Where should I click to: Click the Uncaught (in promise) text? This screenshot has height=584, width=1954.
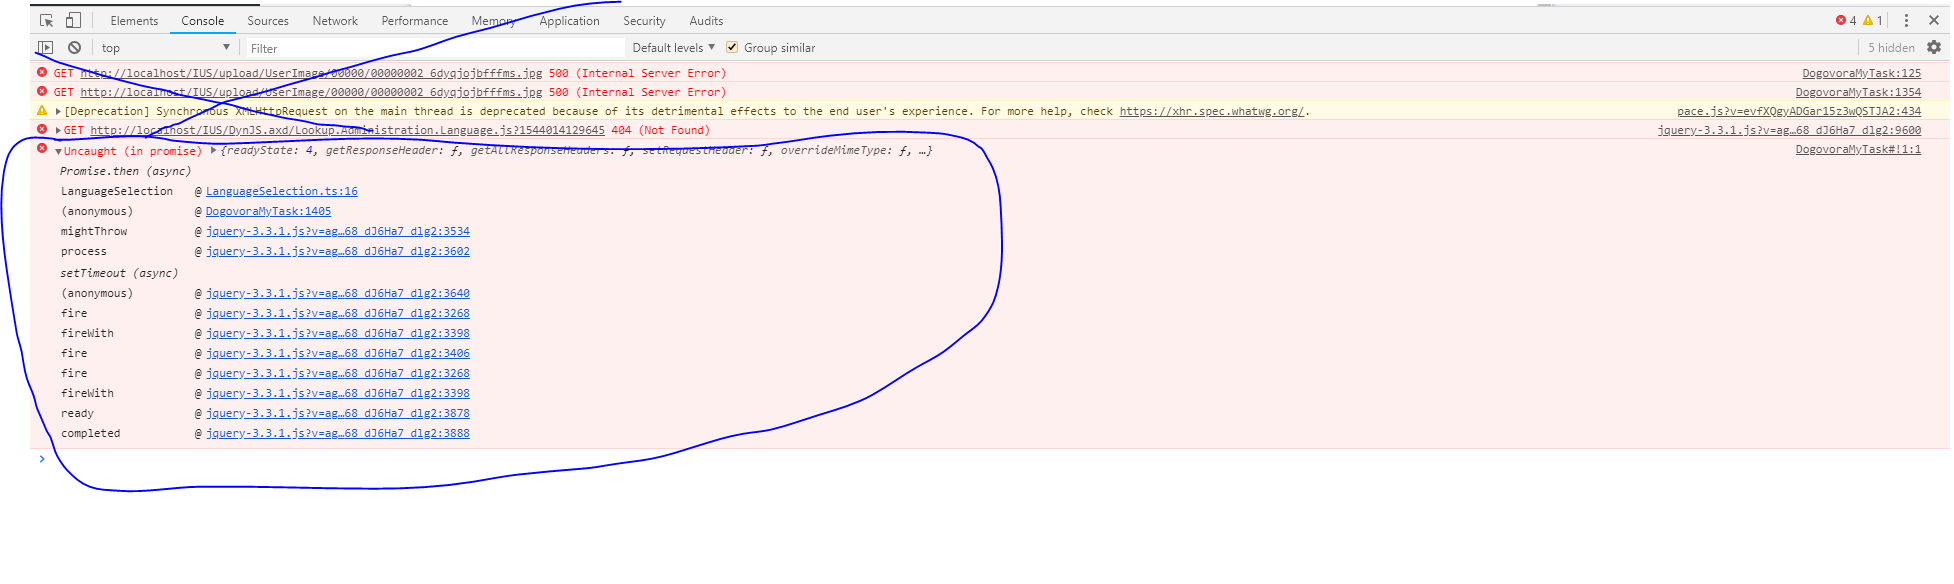click(133, 151)
